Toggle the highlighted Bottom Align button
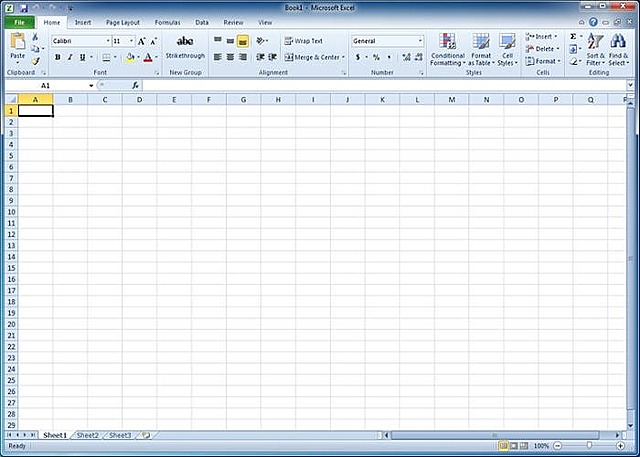 243,41
